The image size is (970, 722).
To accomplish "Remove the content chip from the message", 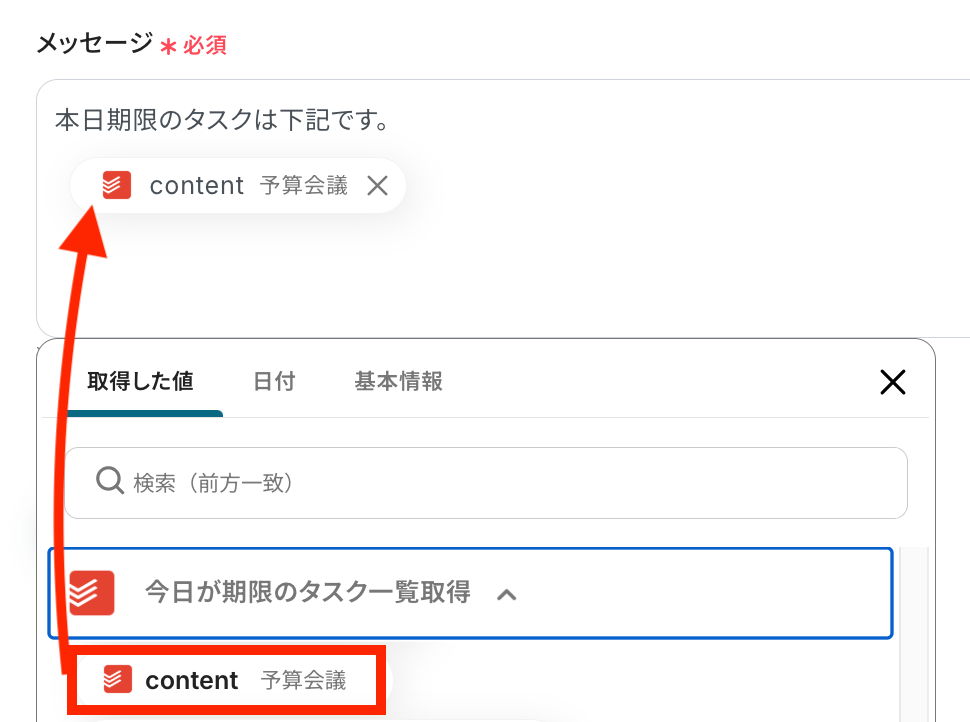I will 377,185.
